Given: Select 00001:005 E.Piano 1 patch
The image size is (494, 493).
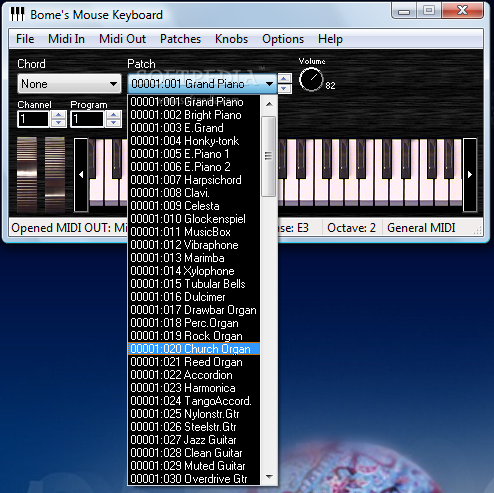Looking at the screenshot, I should click(194, 154).
